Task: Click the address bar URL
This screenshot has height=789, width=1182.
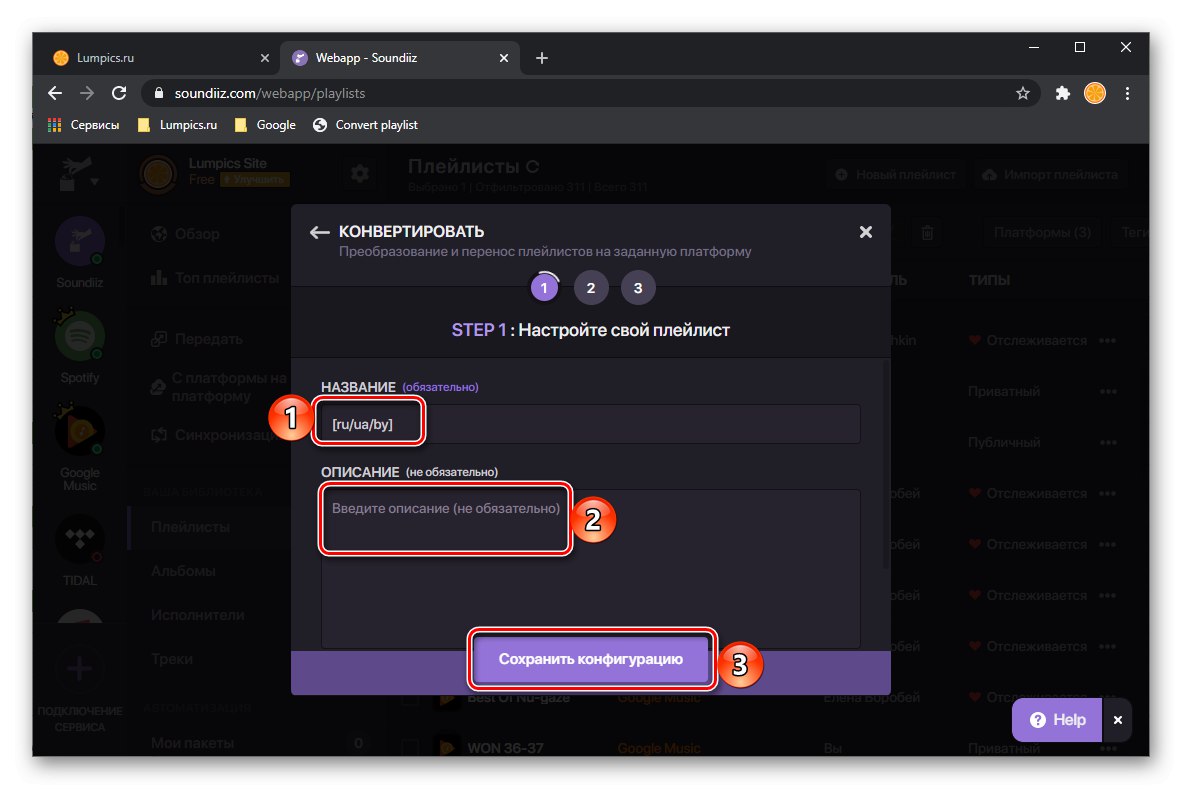Action: click(x=270, y=93)
